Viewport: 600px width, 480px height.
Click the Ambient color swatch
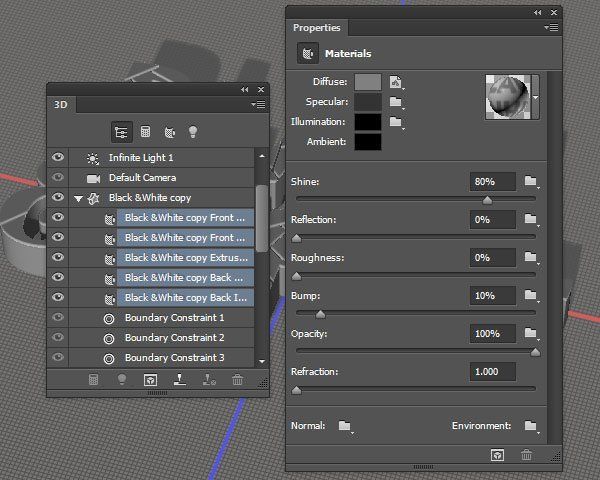click(368, 142)
